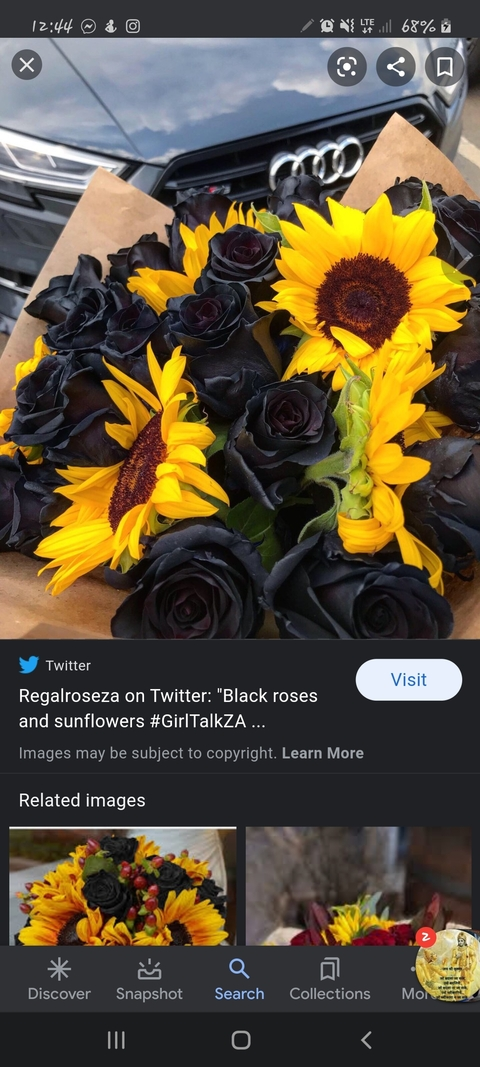The width and height of the screenshot is (480, 1067).
Task: Select the Search tab
Action: coord(240,980)
